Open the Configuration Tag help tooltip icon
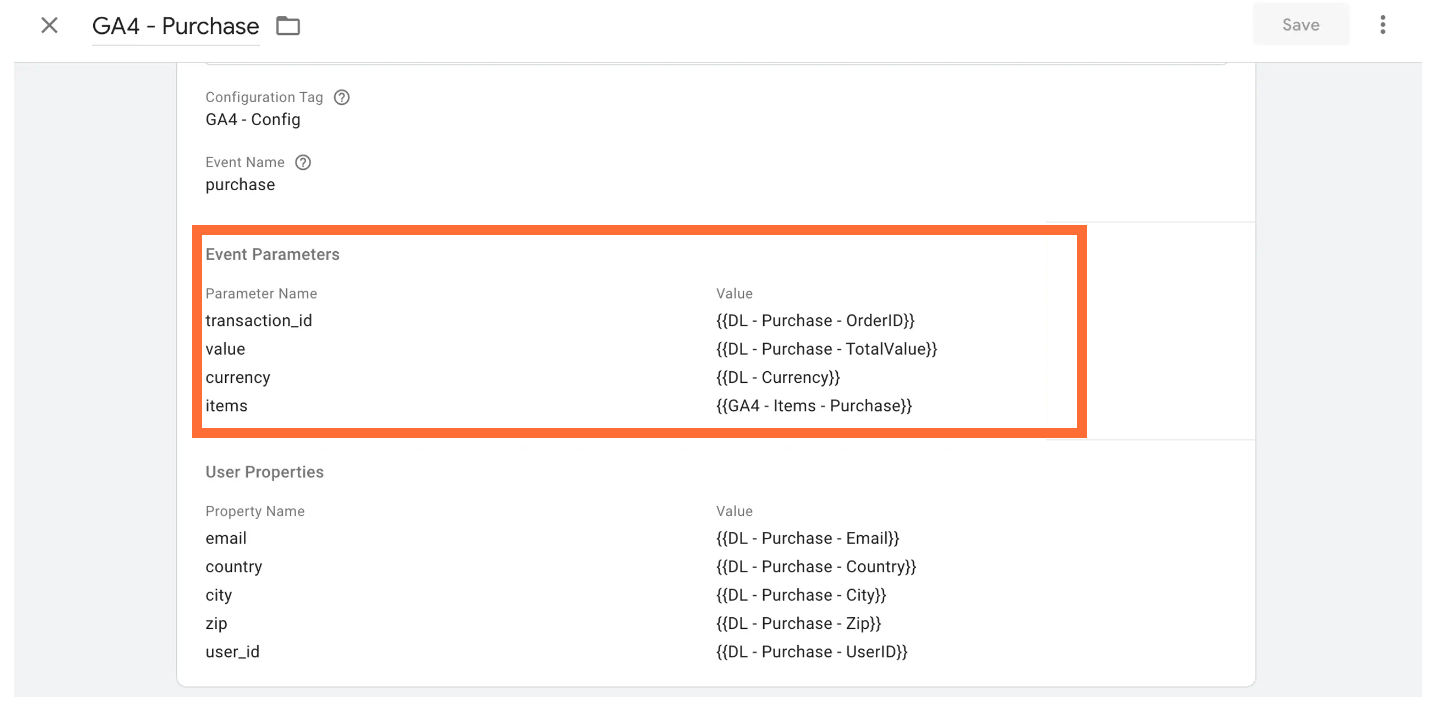 point(341,97)
